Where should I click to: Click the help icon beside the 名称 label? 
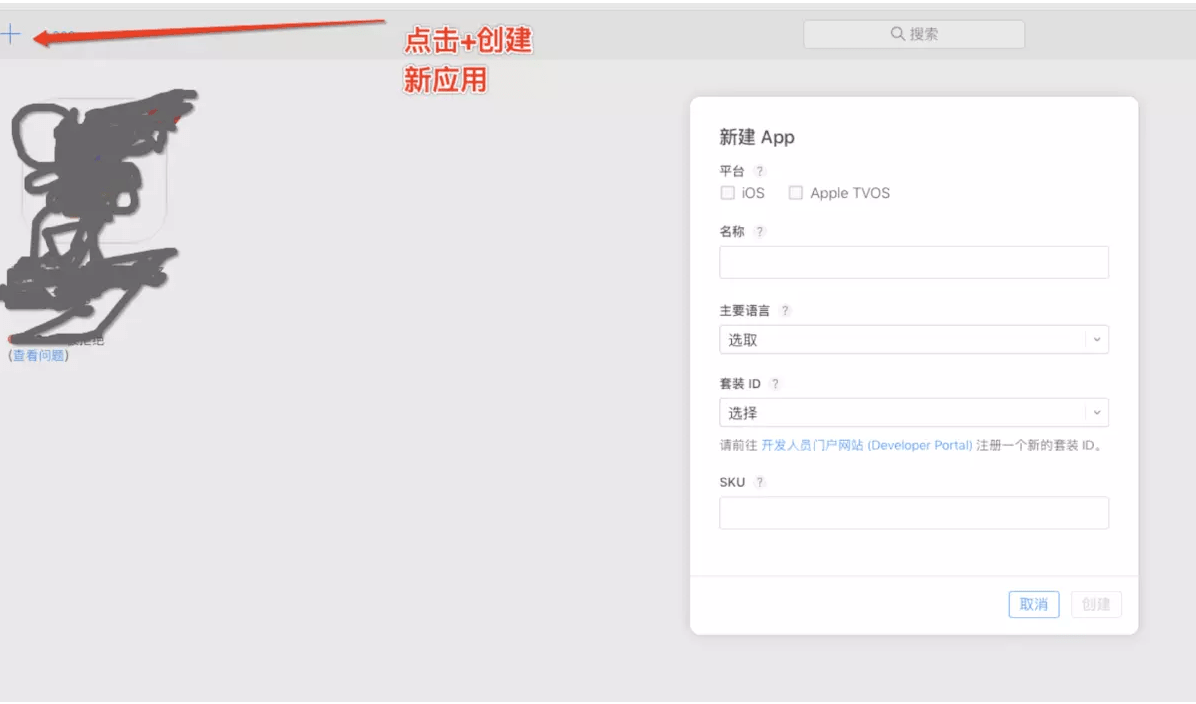759,231
